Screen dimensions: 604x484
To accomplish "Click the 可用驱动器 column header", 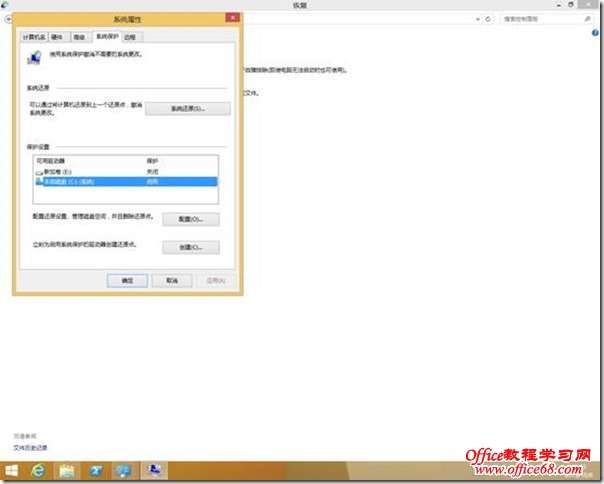I will click(x=50, y=161).
